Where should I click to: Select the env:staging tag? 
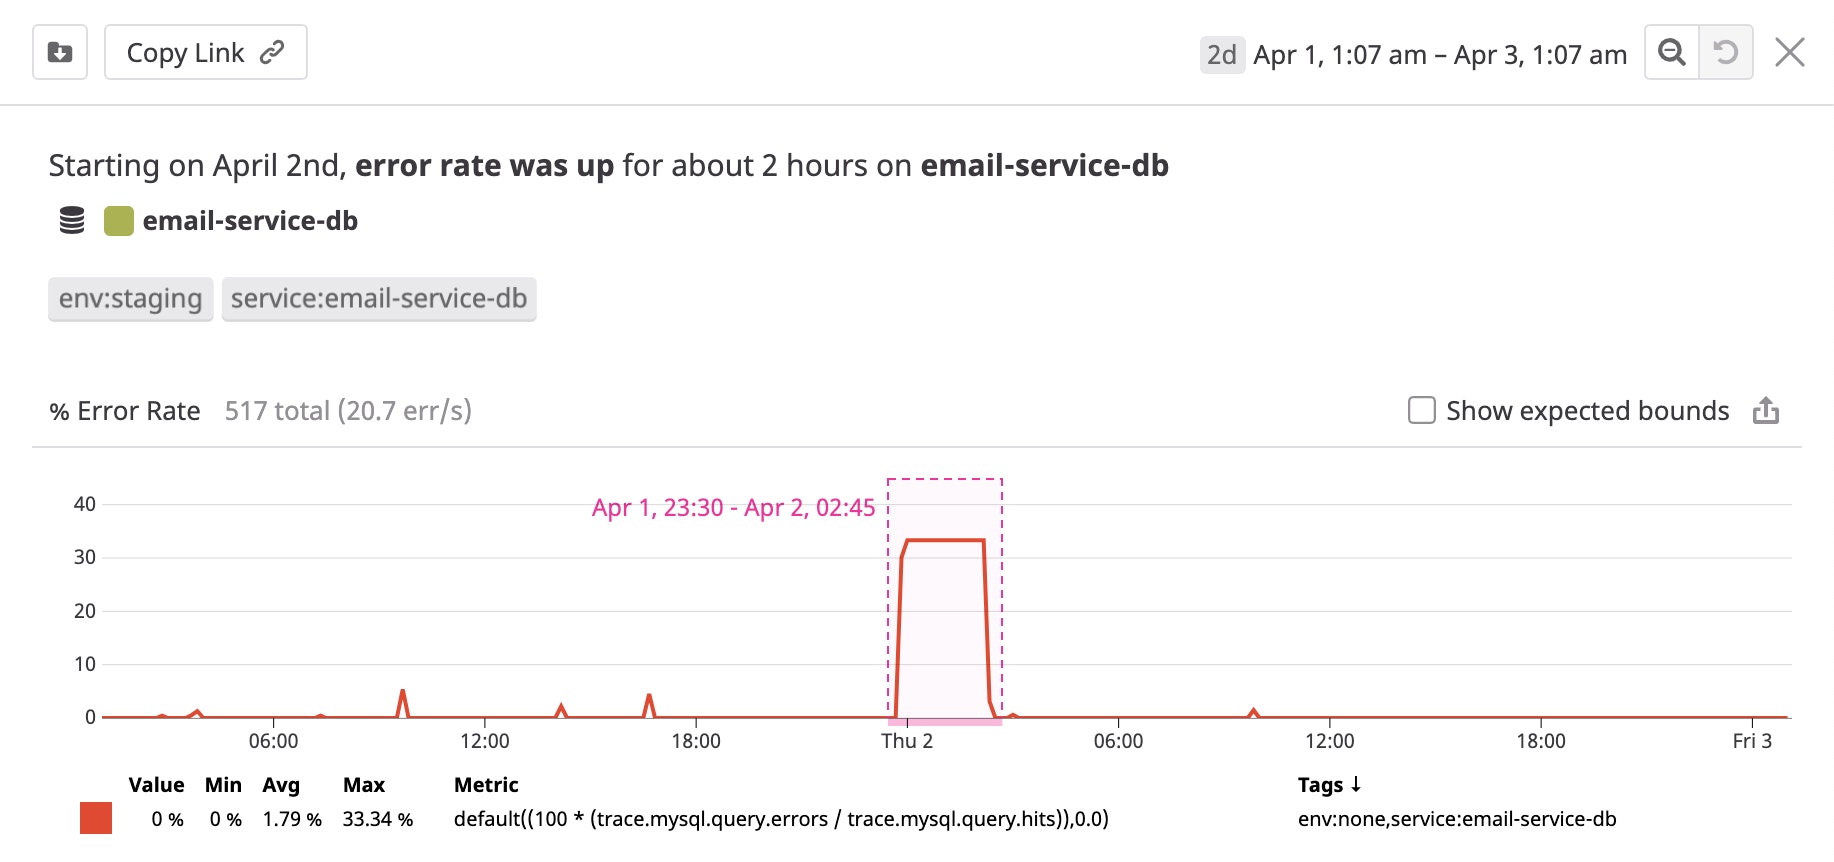[130, 299]
